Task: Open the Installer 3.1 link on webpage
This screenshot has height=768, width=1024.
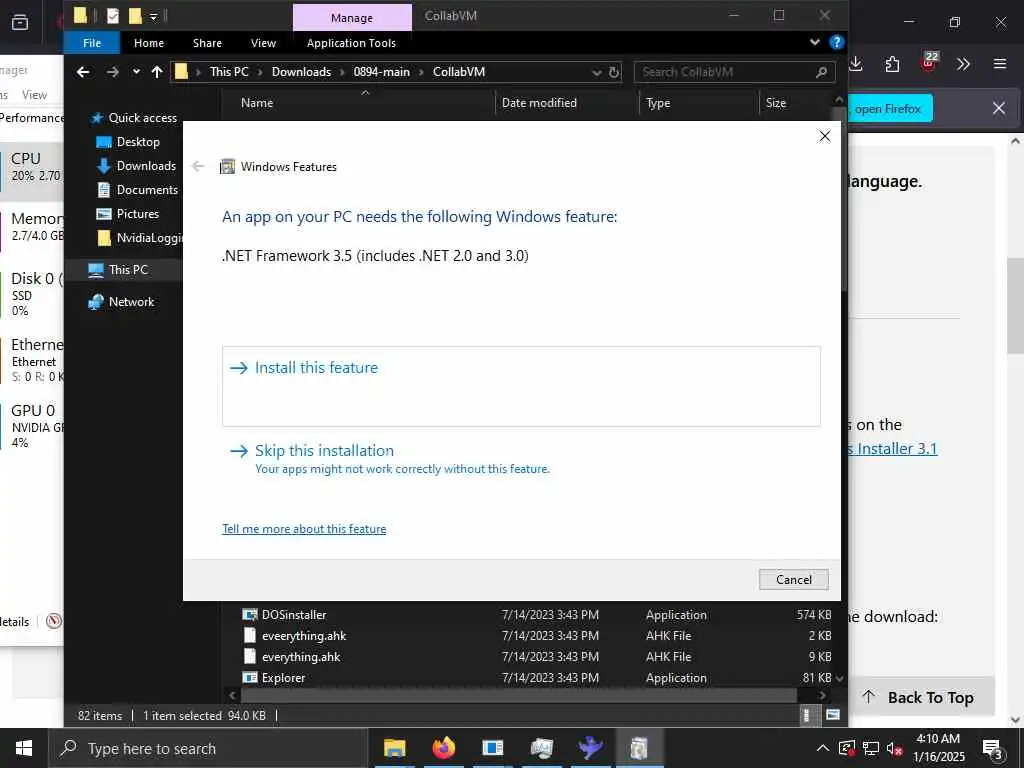Action: [893, 449]
